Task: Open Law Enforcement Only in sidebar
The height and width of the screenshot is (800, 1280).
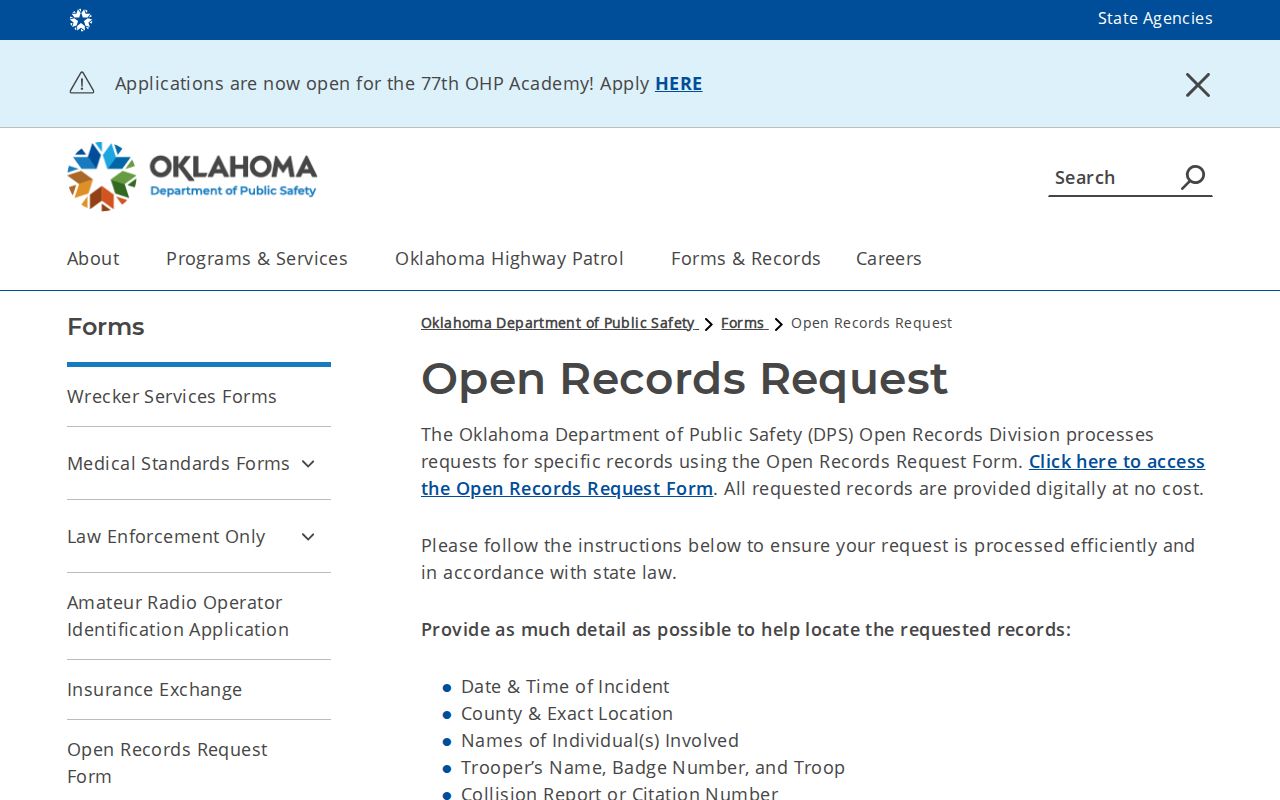Action: click(x=166, y=536)
